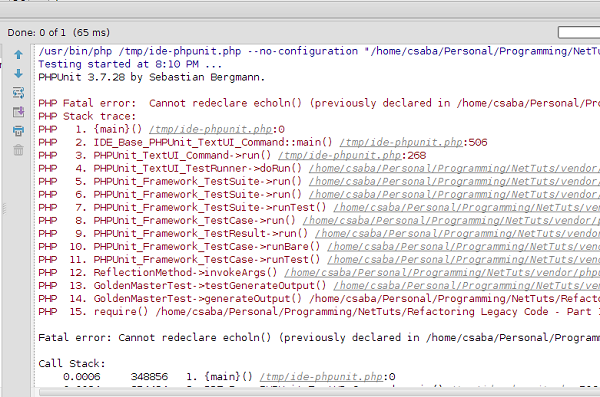
Task: Open file link on trace line 6 TestSuite->run()
Action: pos(454,194)
